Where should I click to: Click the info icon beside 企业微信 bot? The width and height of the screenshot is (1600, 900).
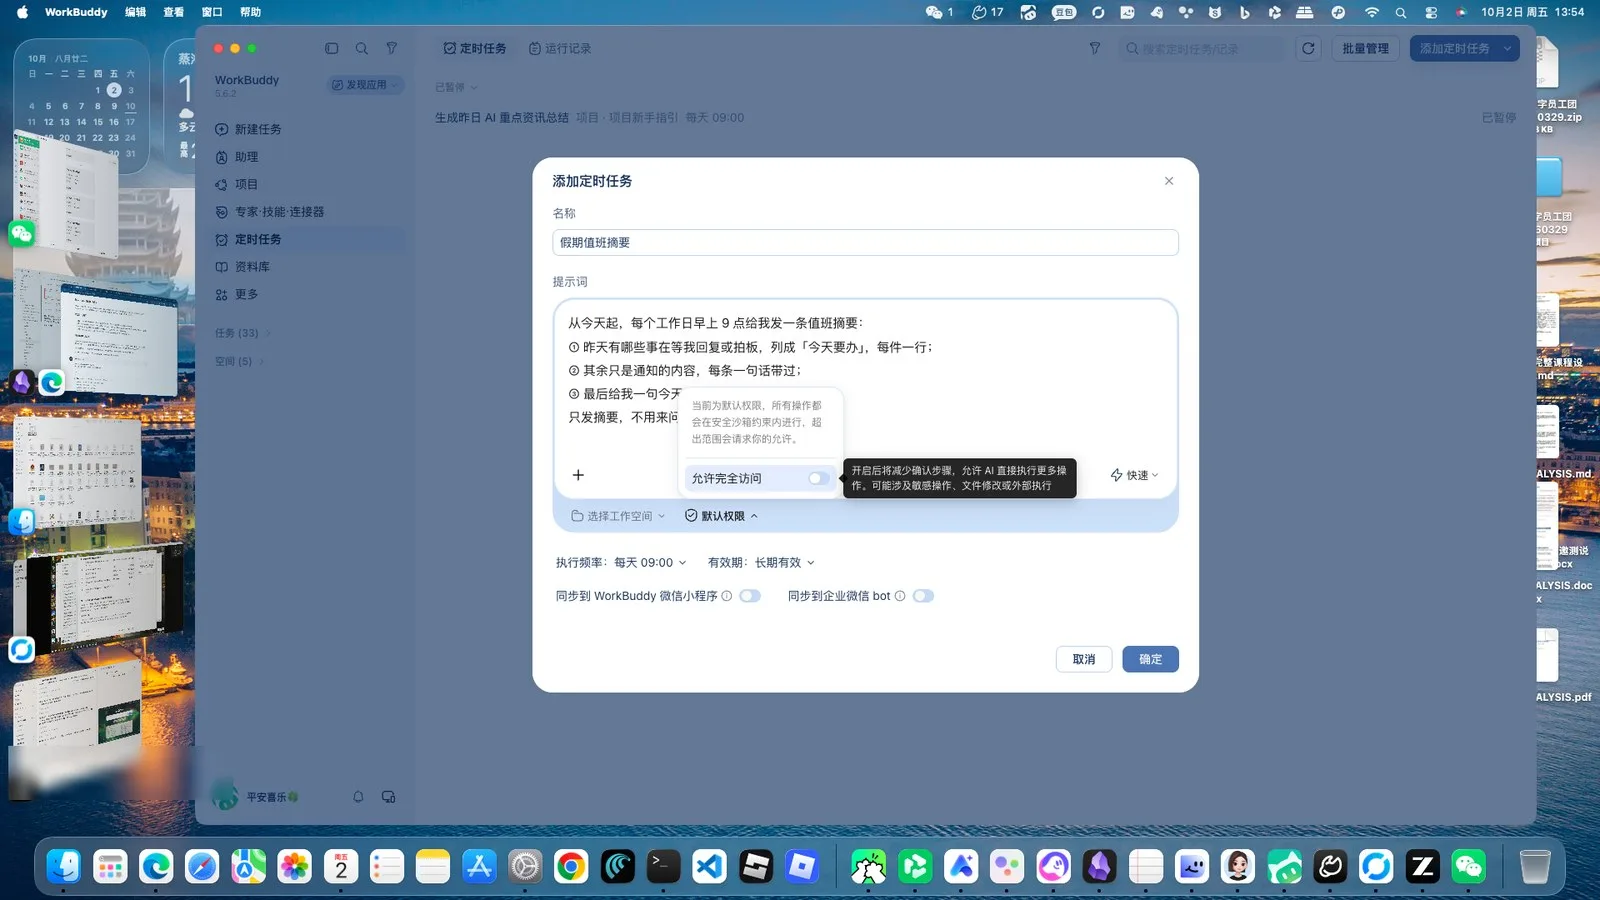[900, 596]
